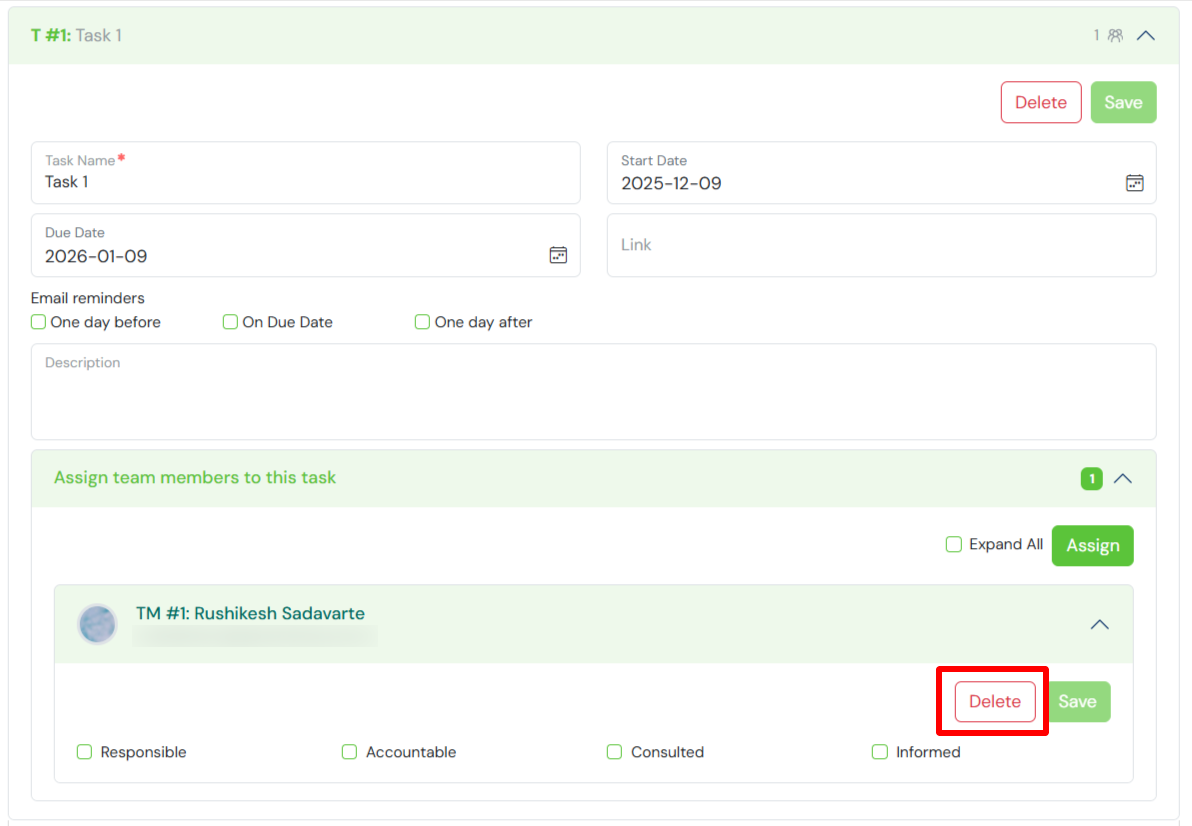Screen dimensions: 1192x826
Task: Tick the One day after reminder
Action: [x=423, y=322]
